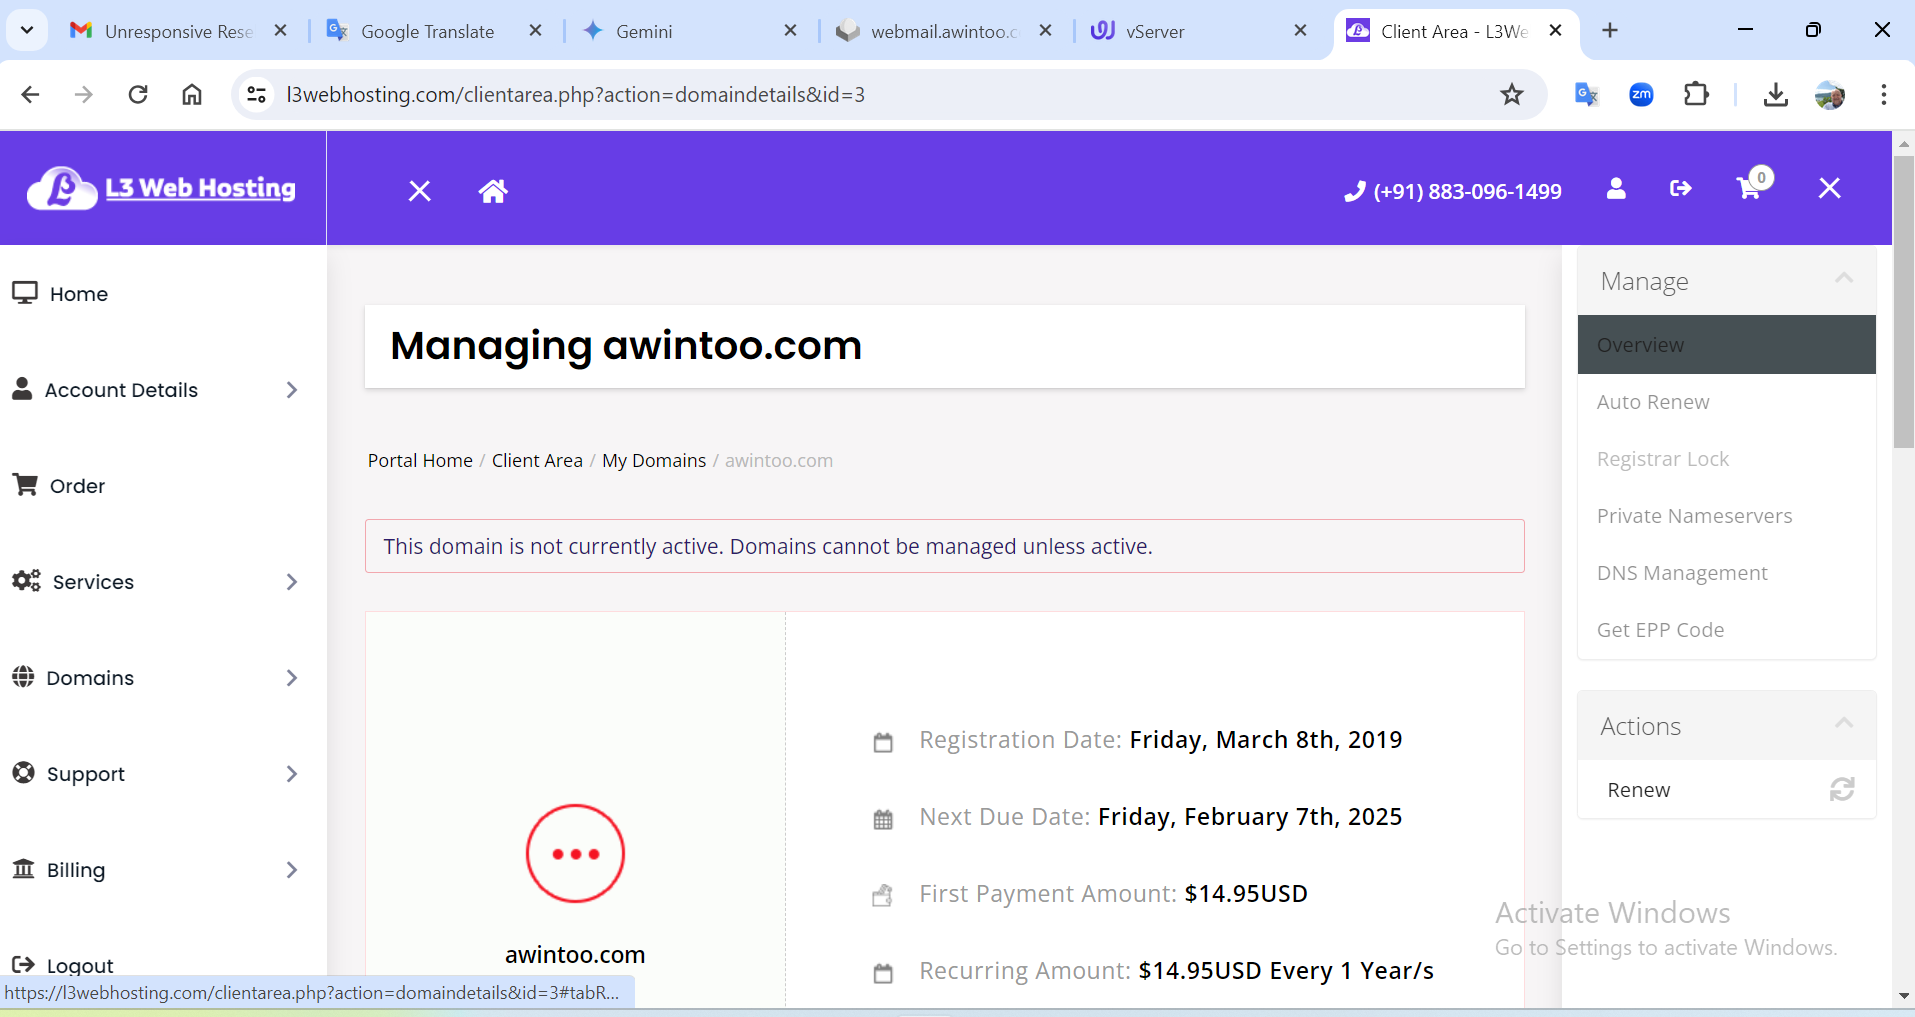Expand the Billing chevron arrow
The image size is (1915, 1017).
coord(292,870)
